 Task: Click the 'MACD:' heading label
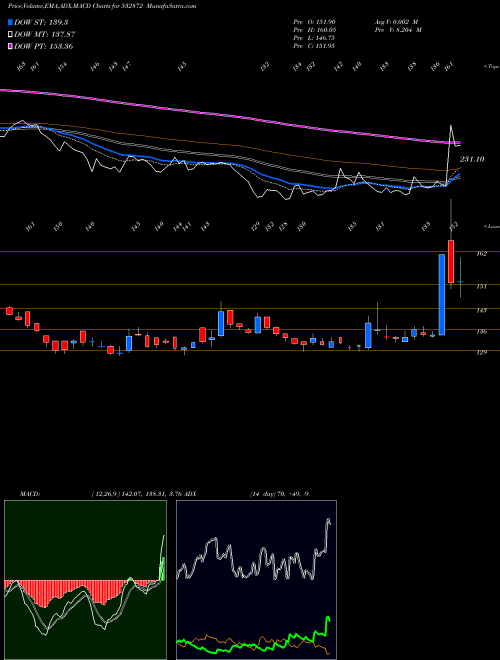pos(30,493)
